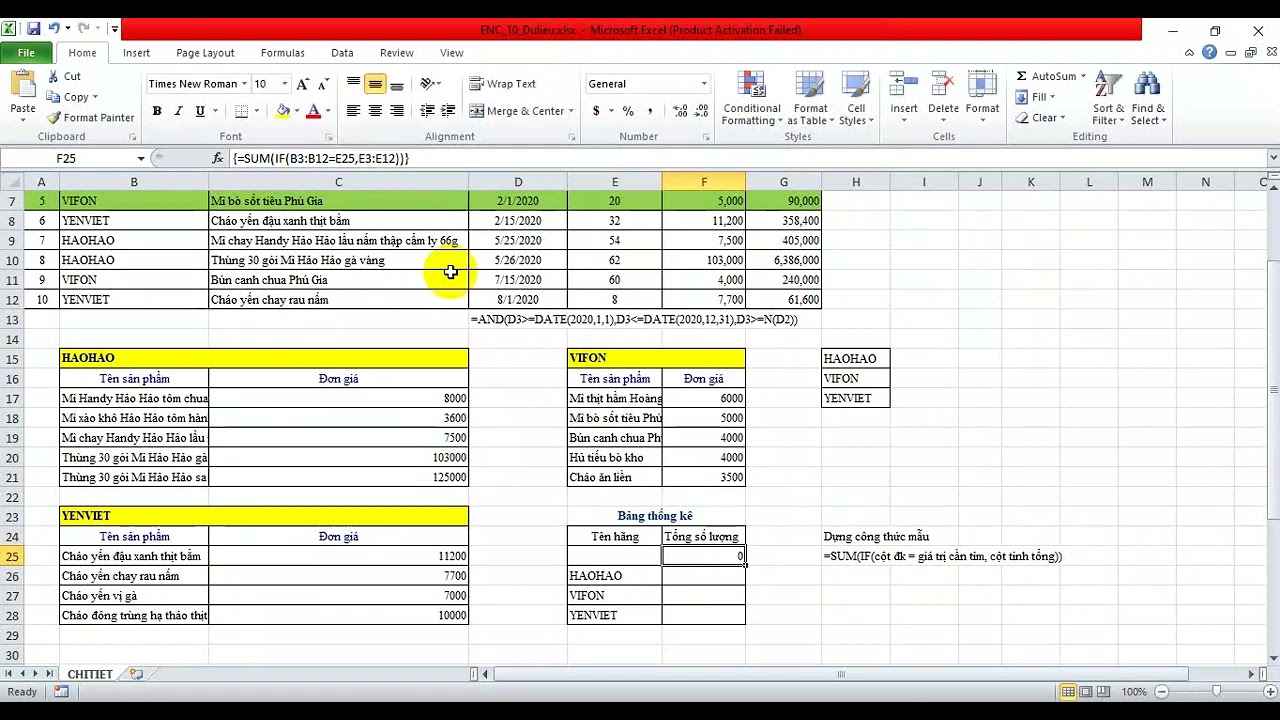
Task: Switch to the Data tab
Action: click(342, 53)
